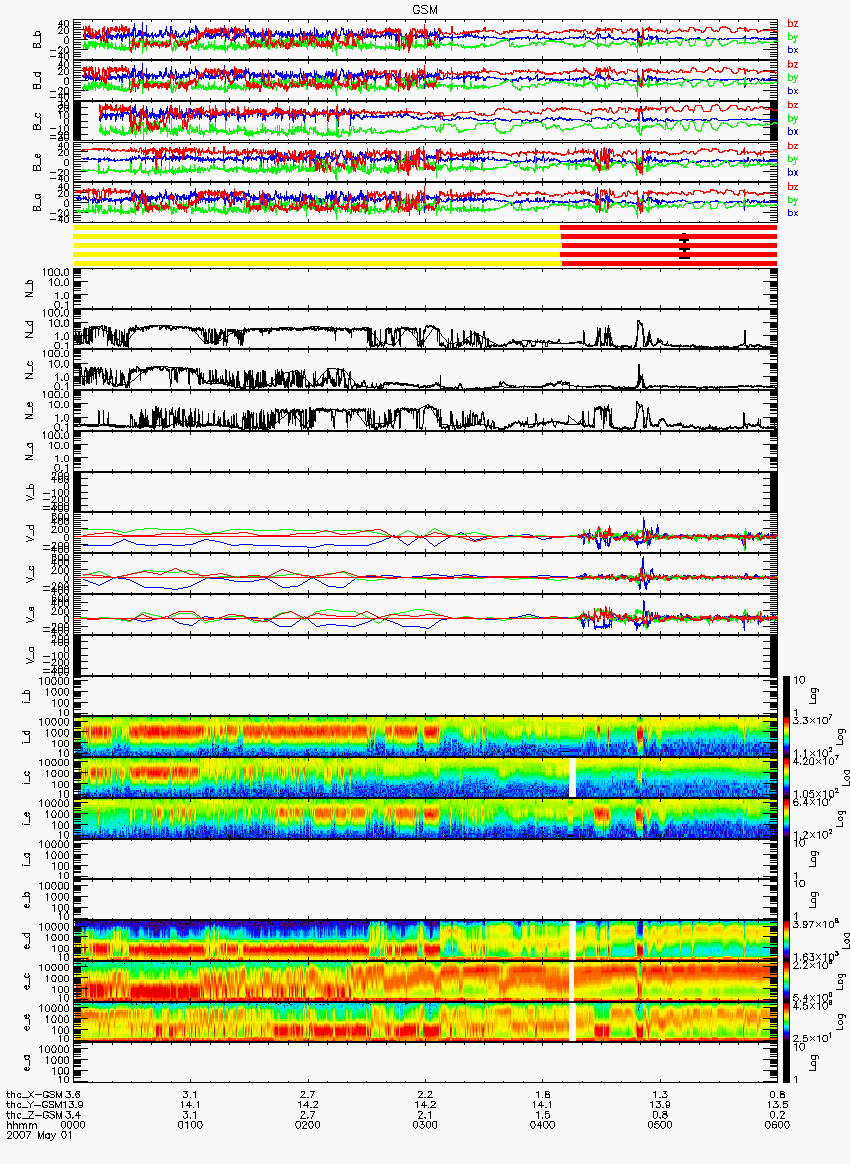Image resolution: width=850 pixels, height=1164 pixels.
Task: Click the 0300 time tick label
Action: (425, 1125)
